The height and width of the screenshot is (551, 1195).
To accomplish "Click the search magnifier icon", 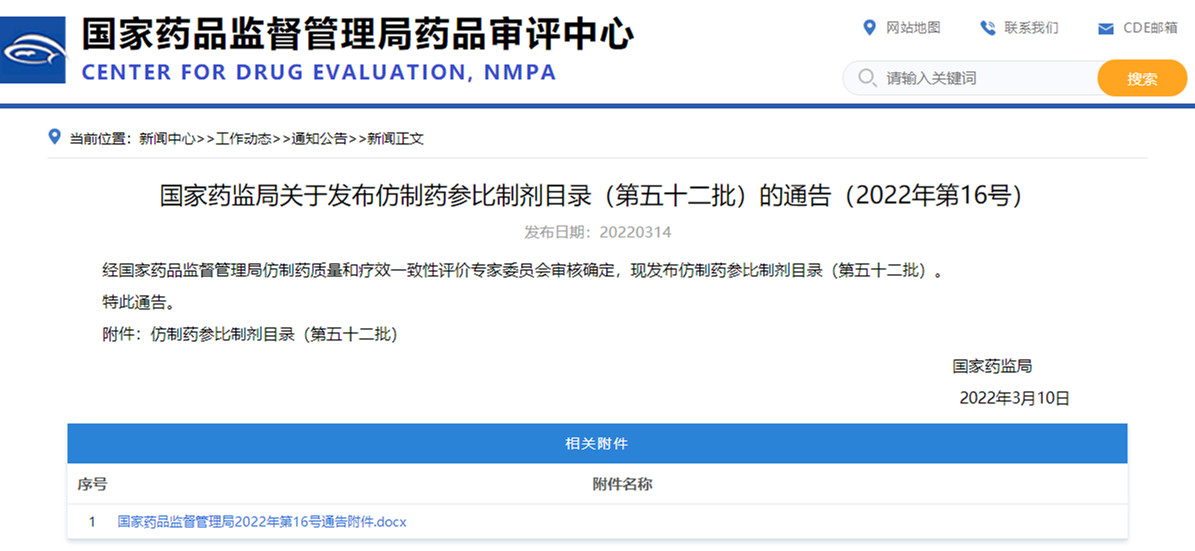I will (867, 78).
